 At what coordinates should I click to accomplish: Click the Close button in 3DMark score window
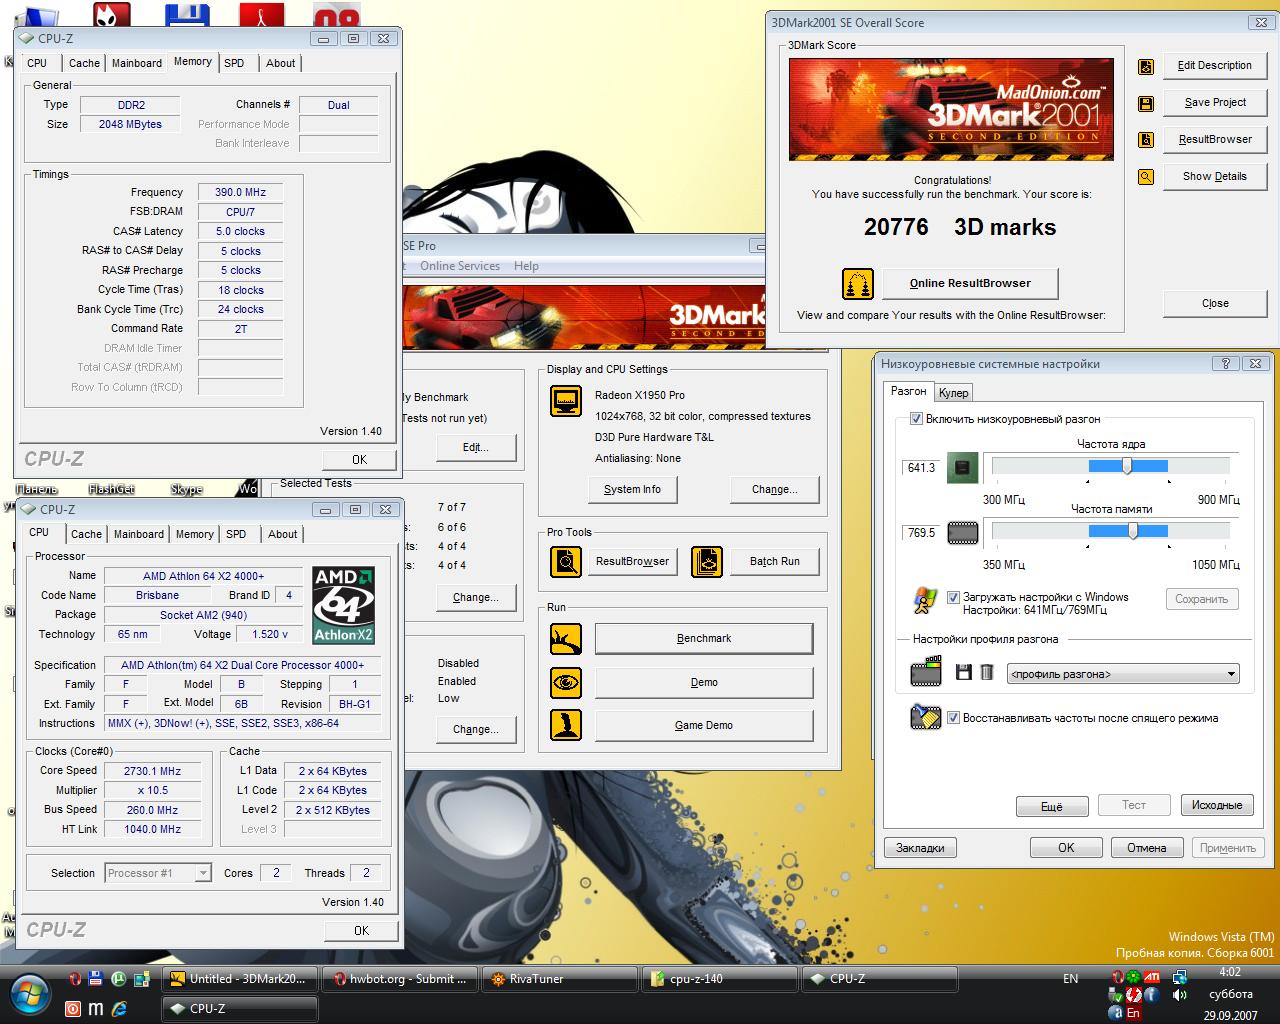tap(1215, 303)
